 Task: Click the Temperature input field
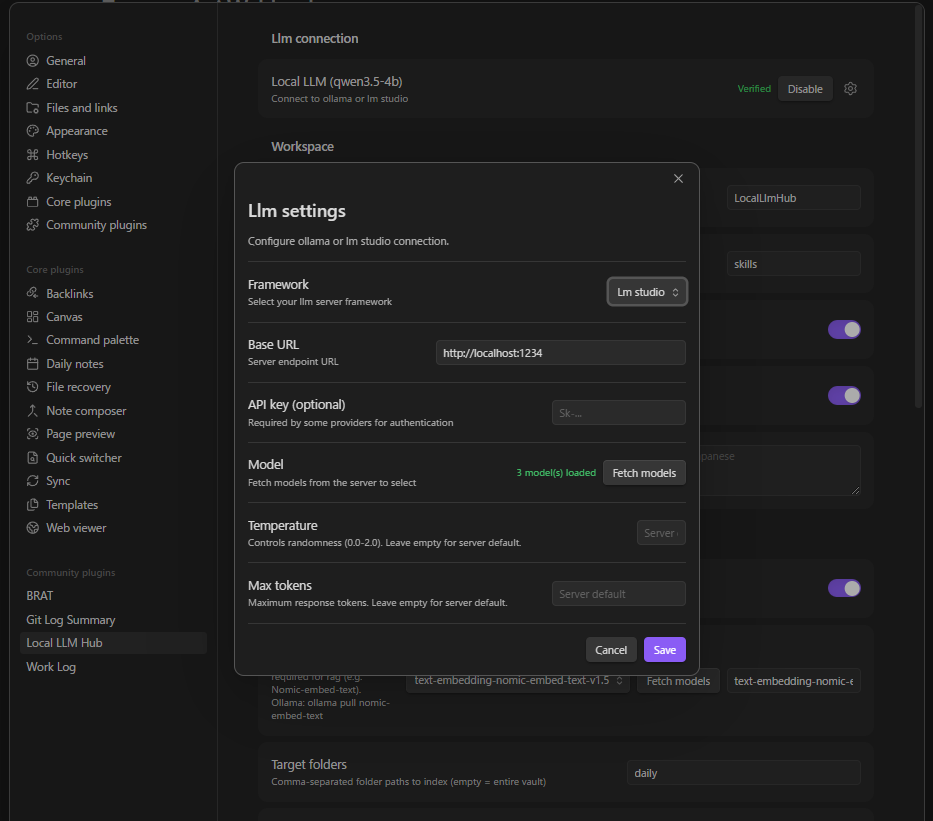661,532
